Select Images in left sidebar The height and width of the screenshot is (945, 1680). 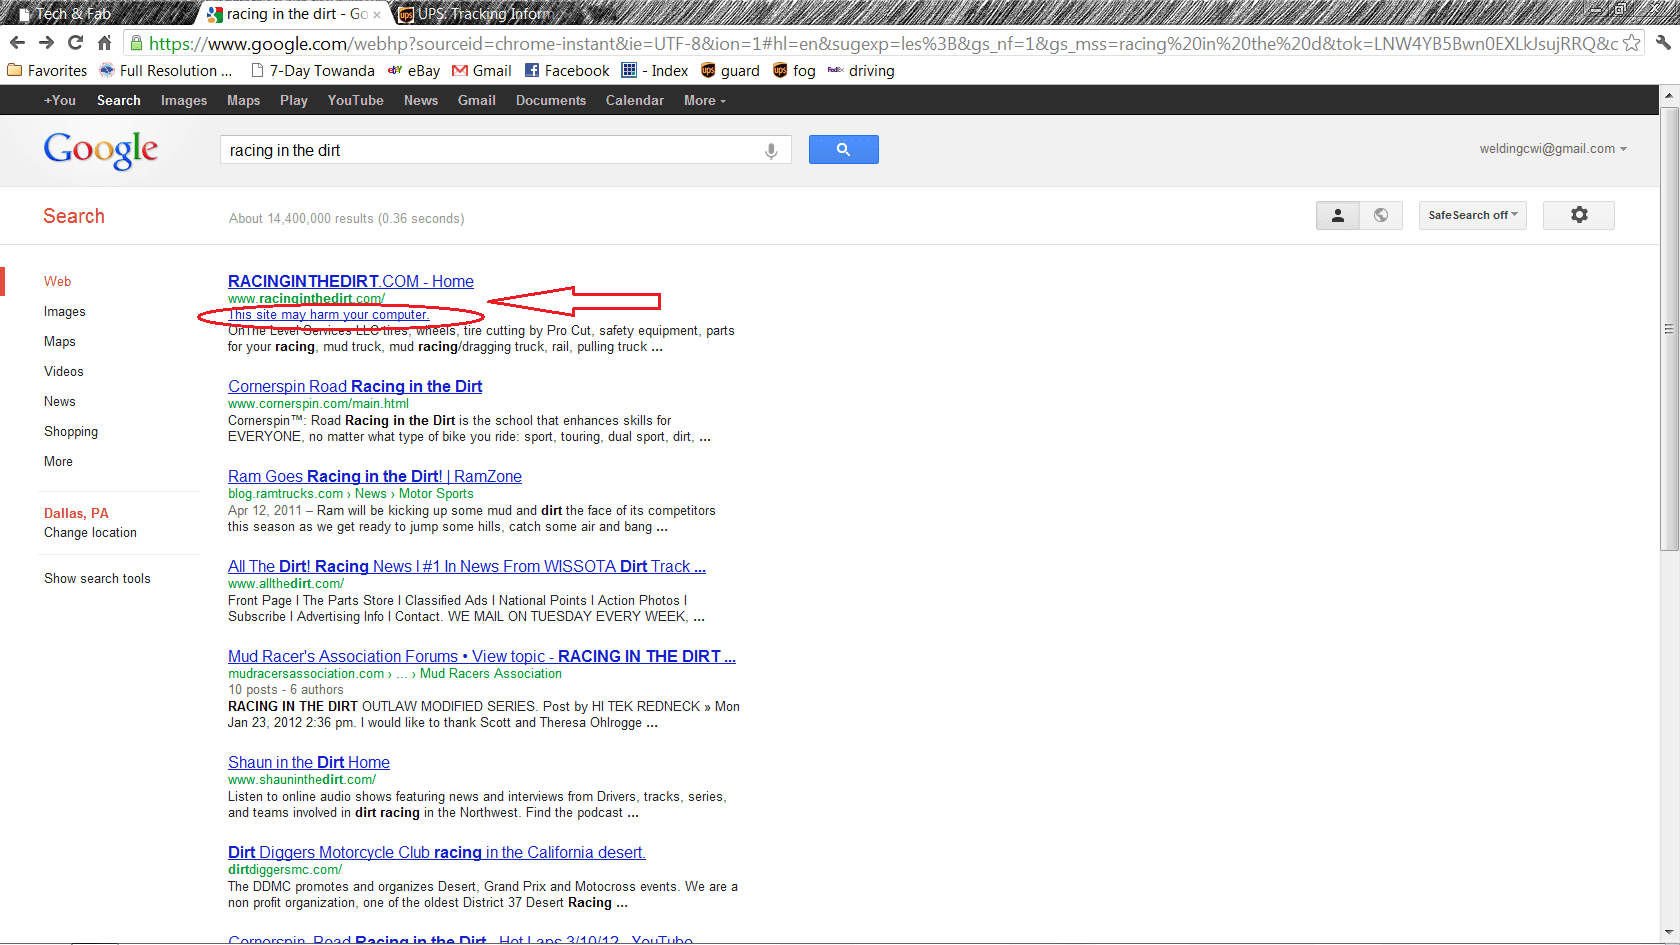pos(65,312)
